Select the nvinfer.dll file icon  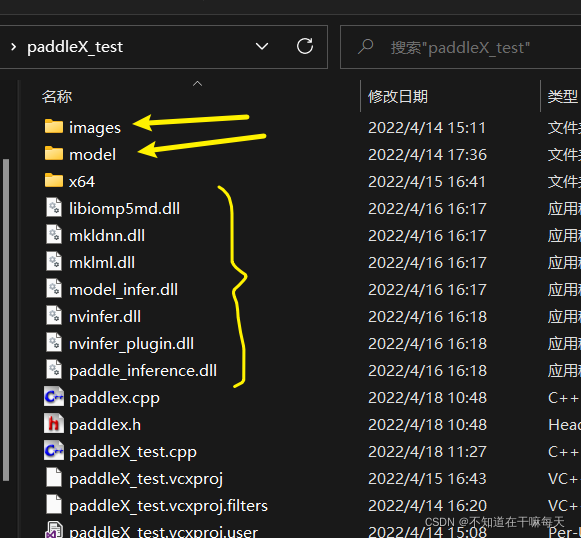tap(54, 316)
